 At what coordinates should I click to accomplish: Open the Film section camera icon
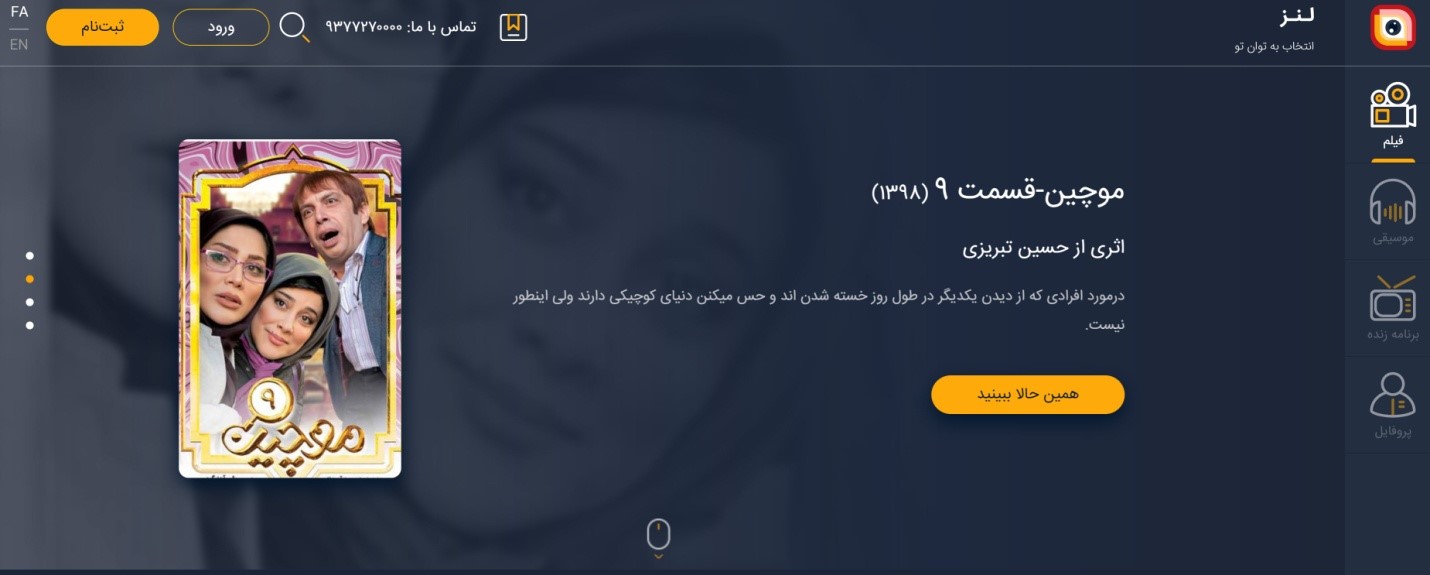pyautogui.click(x=1393, y=105)
